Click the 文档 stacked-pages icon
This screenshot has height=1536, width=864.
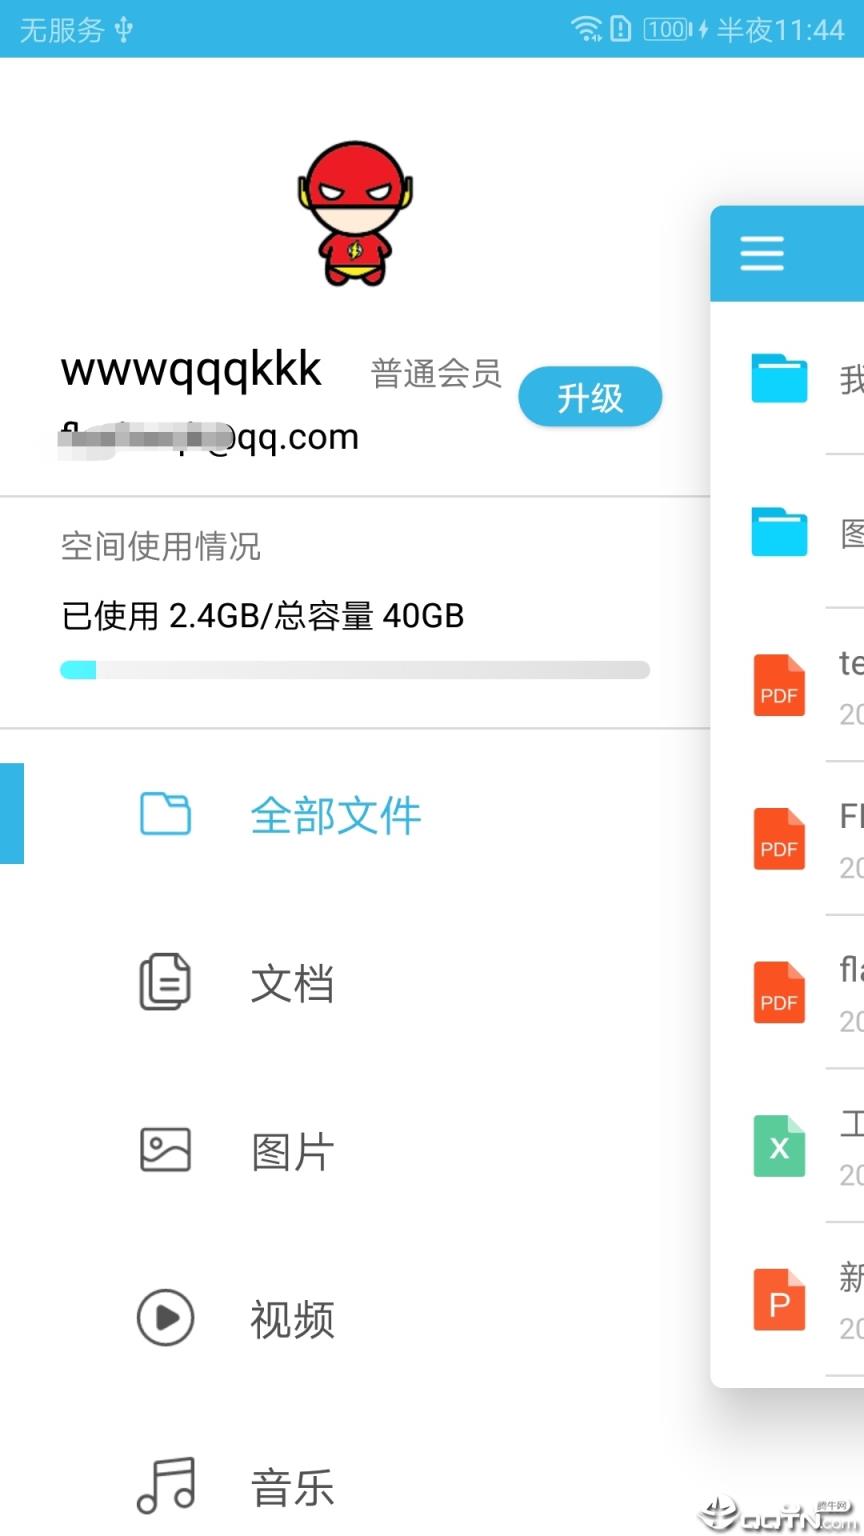165,982
